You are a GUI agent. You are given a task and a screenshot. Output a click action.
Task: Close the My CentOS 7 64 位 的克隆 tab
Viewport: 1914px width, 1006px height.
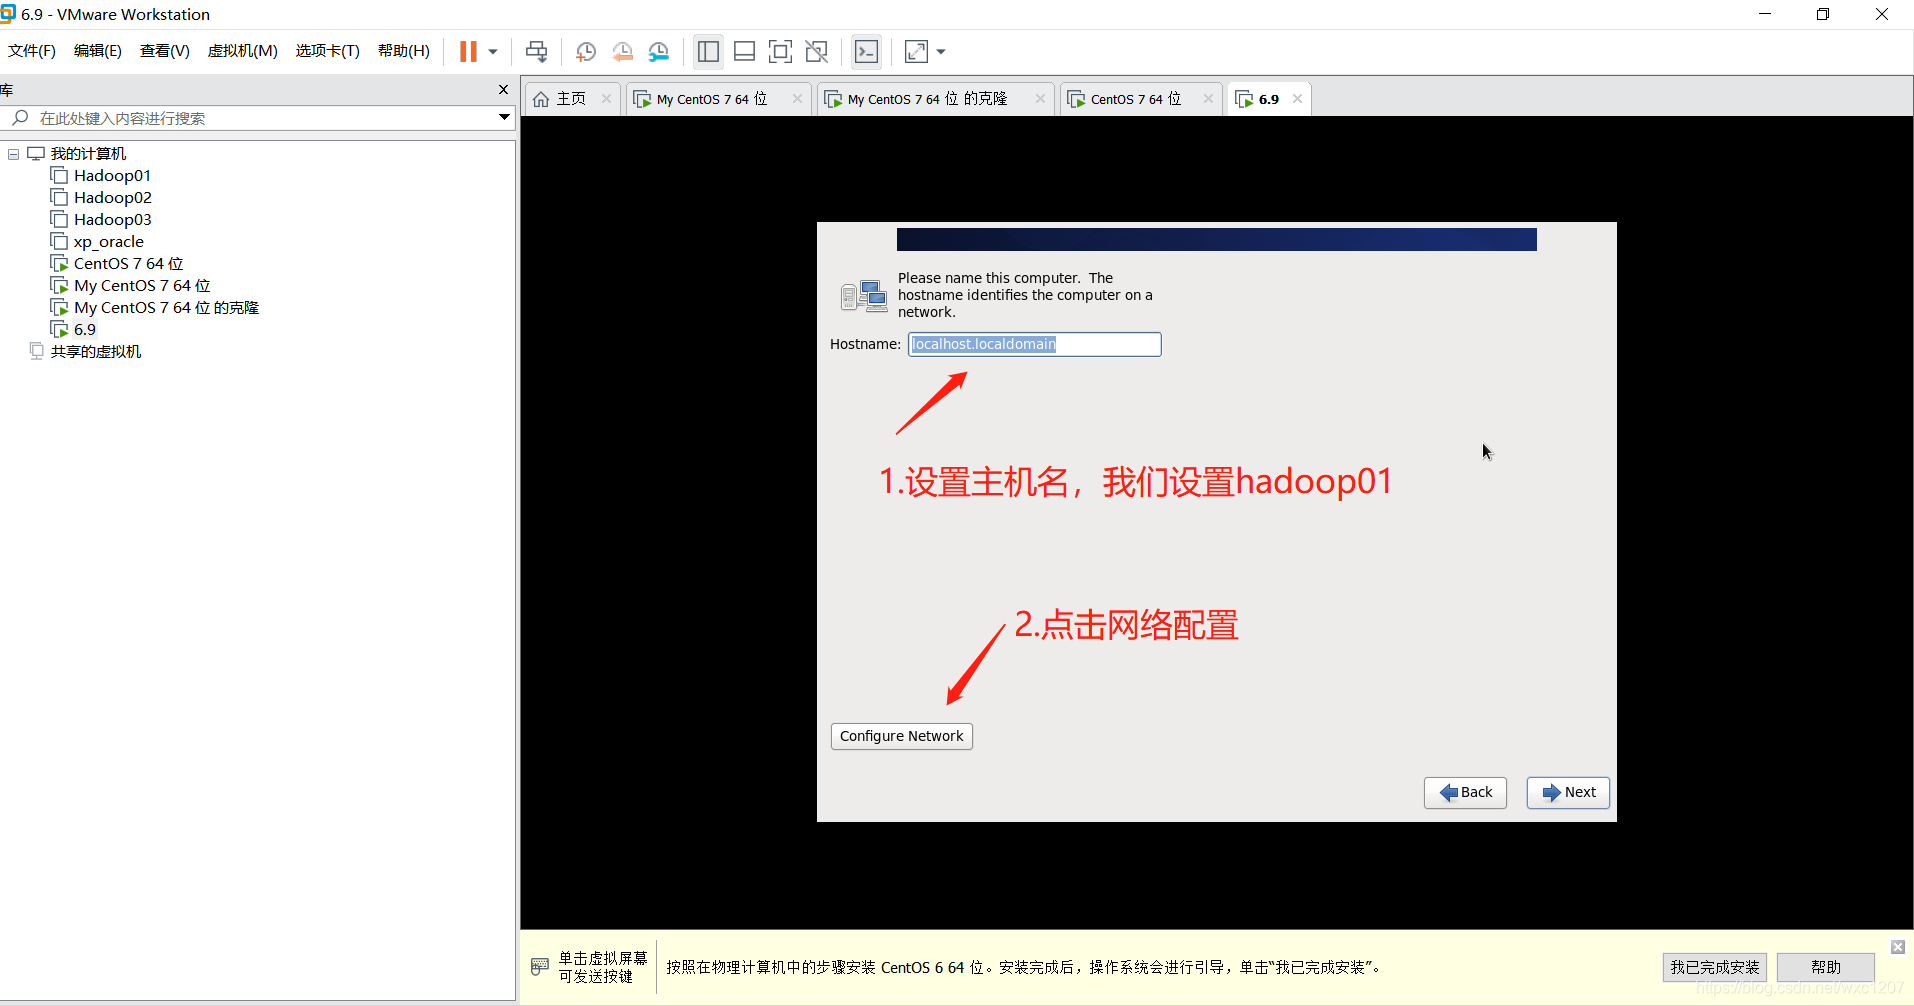click(x=1040, y=99)
